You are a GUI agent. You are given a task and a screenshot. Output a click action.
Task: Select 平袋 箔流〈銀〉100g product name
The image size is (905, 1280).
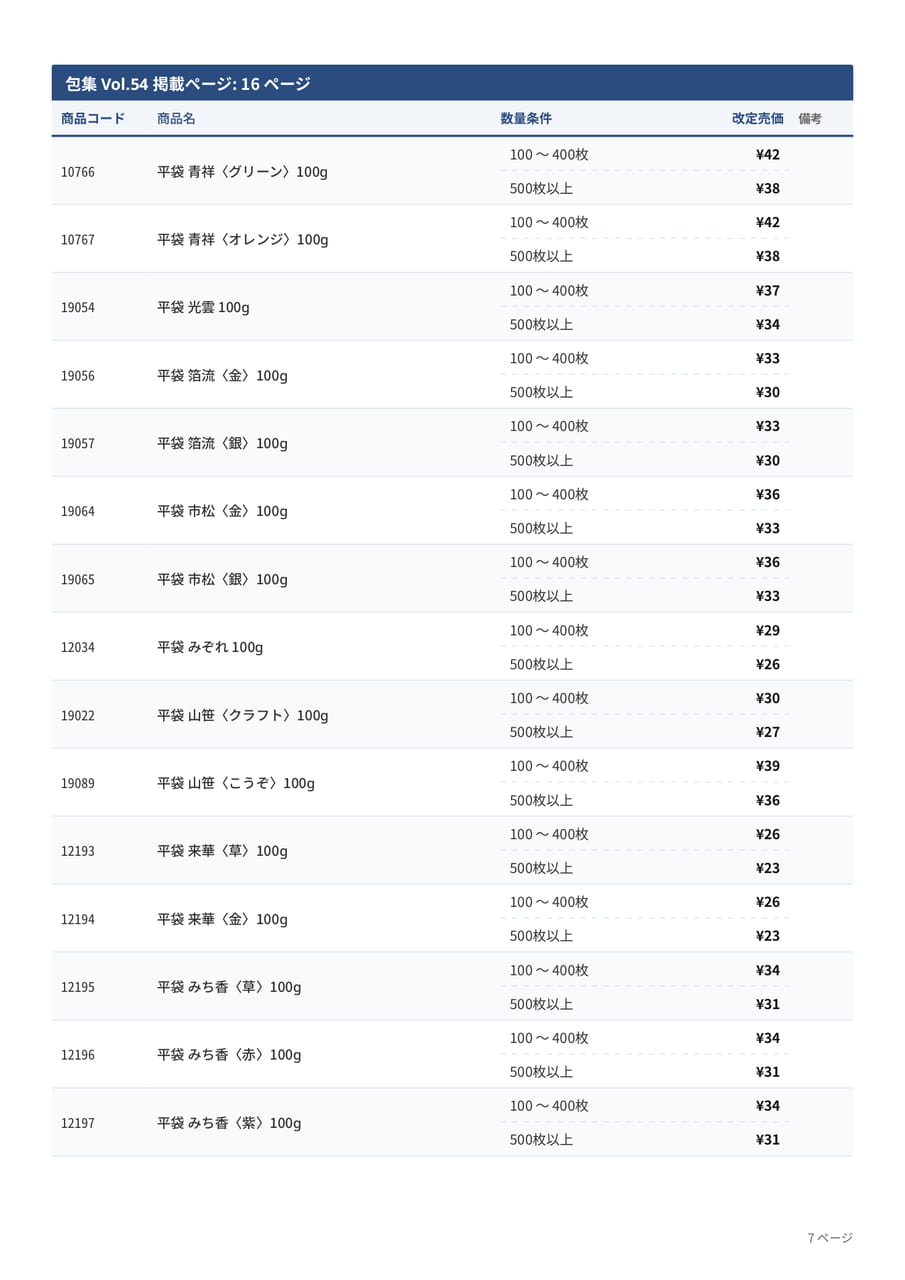[x=222, y=443]
